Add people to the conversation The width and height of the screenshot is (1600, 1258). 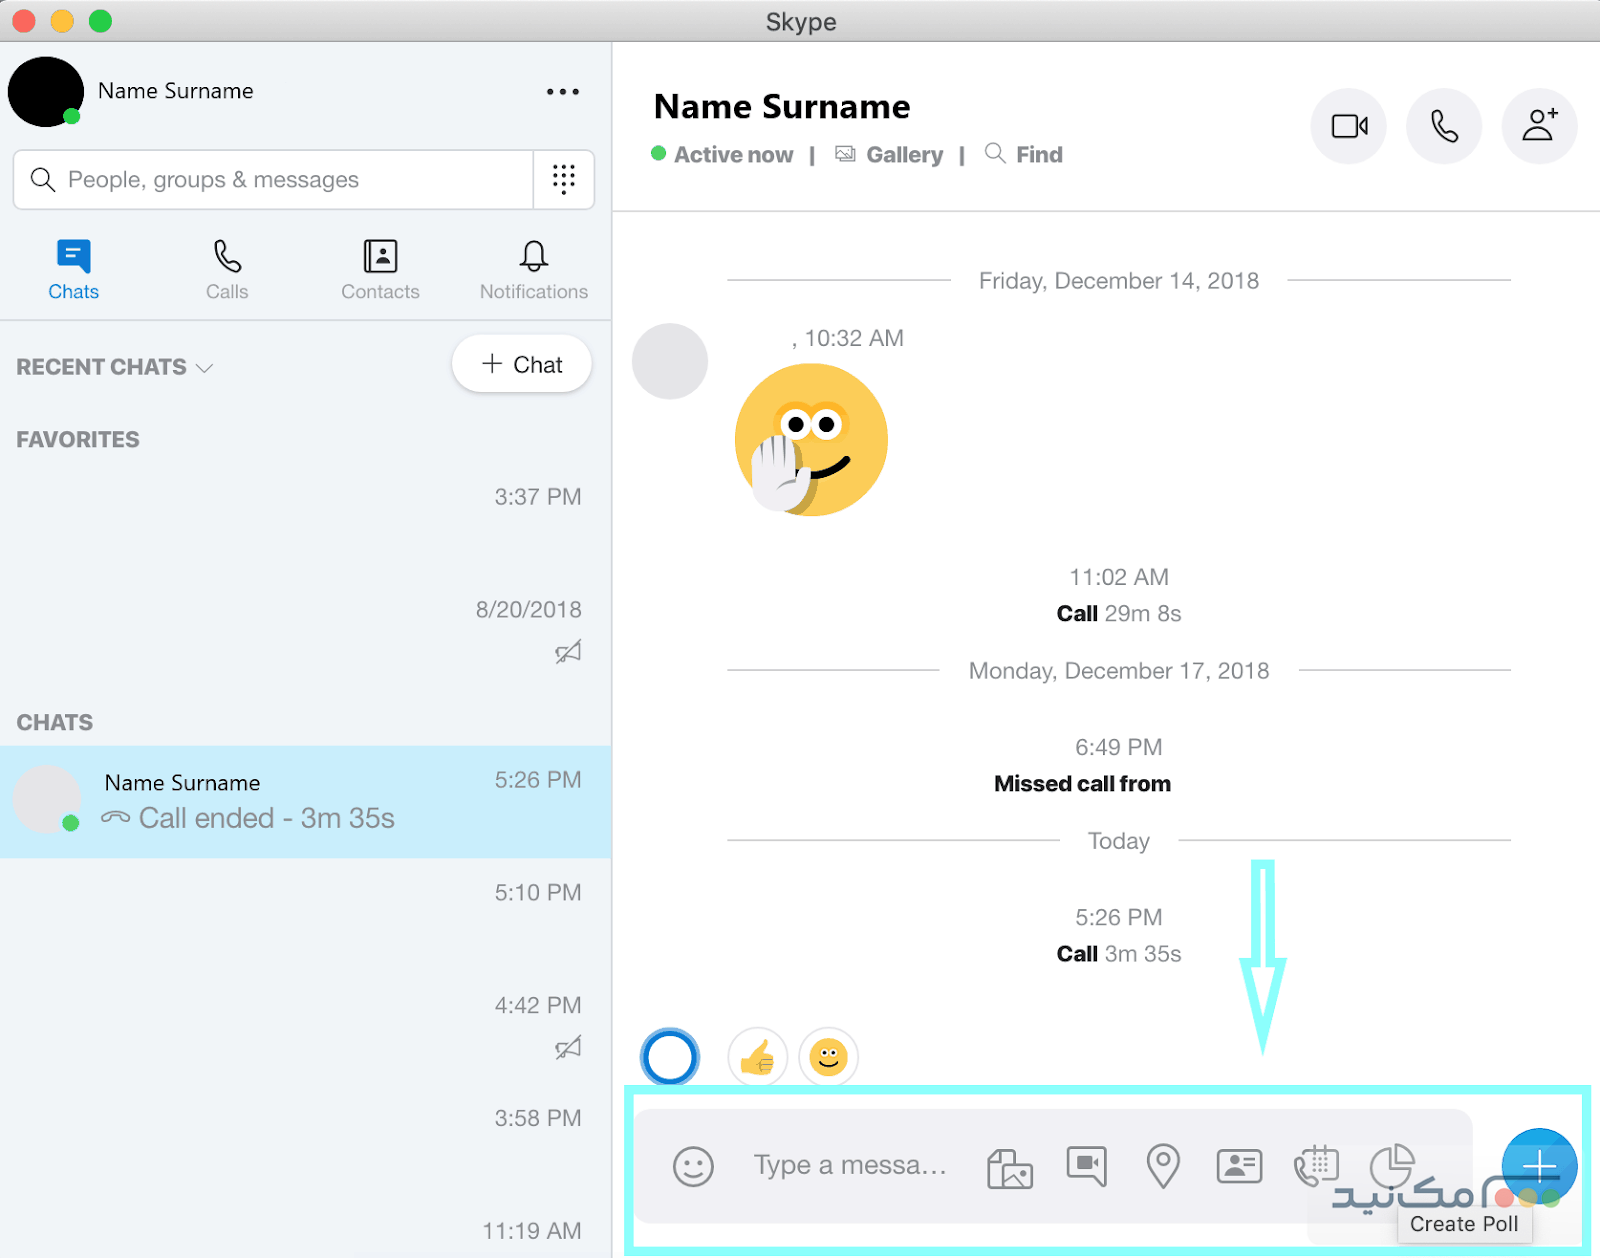click(1539, 126)
